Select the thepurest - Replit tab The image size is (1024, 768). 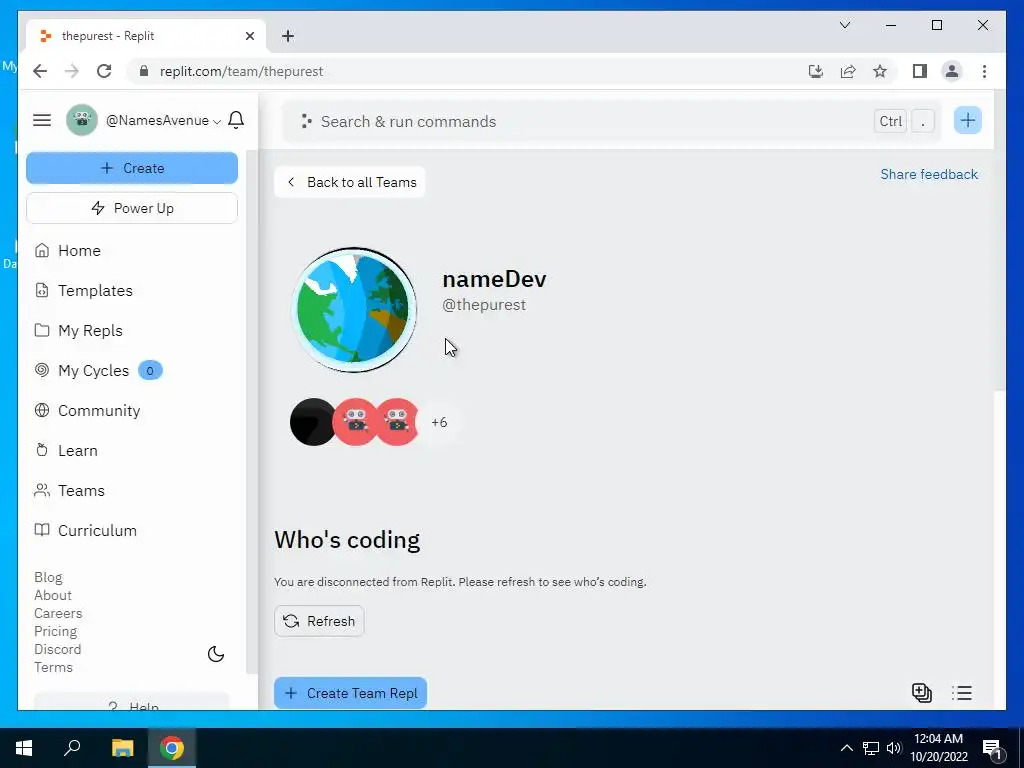click(145, 36)
